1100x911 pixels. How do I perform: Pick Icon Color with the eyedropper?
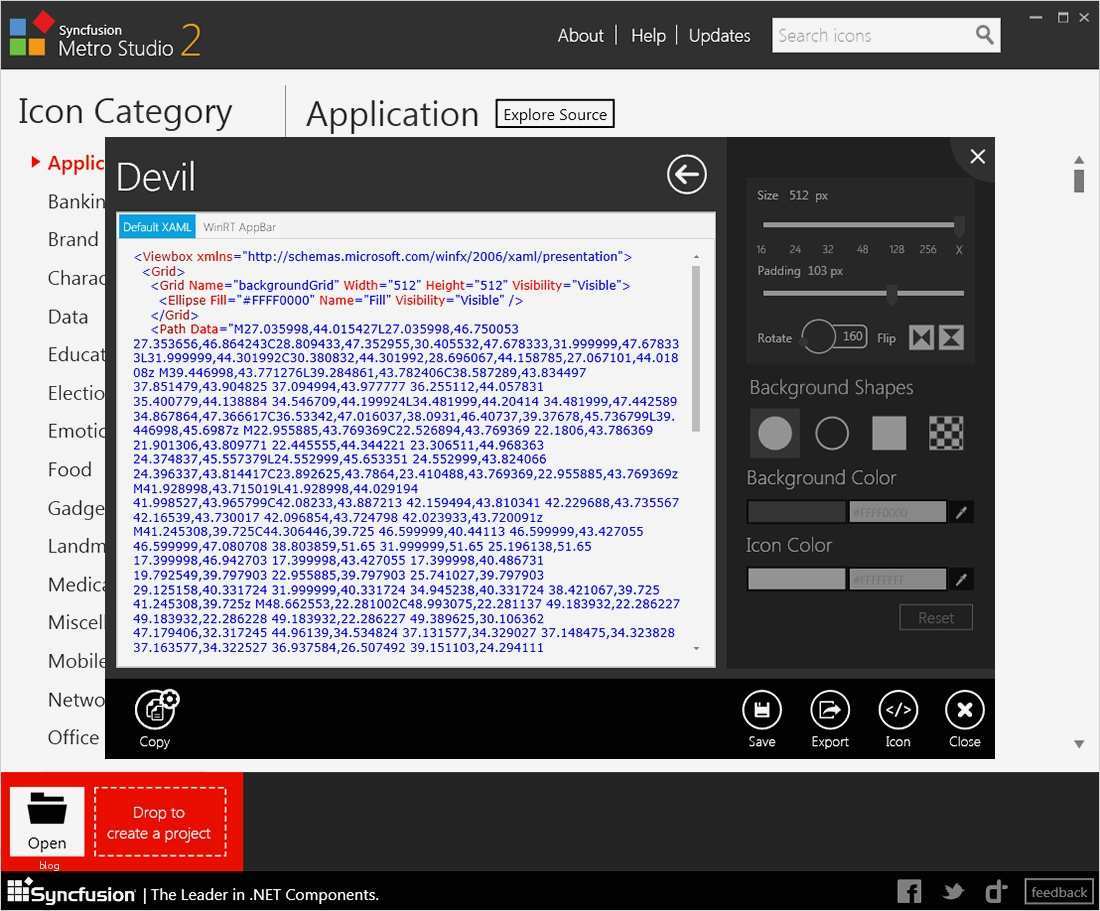click(961, 579)
